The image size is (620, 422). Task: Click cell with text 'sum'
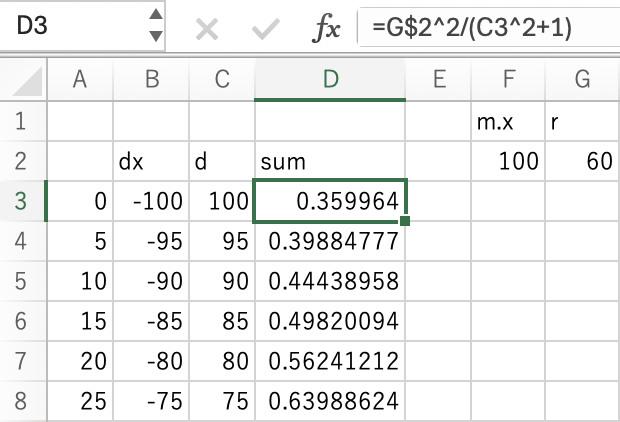[x=330, y=161]
